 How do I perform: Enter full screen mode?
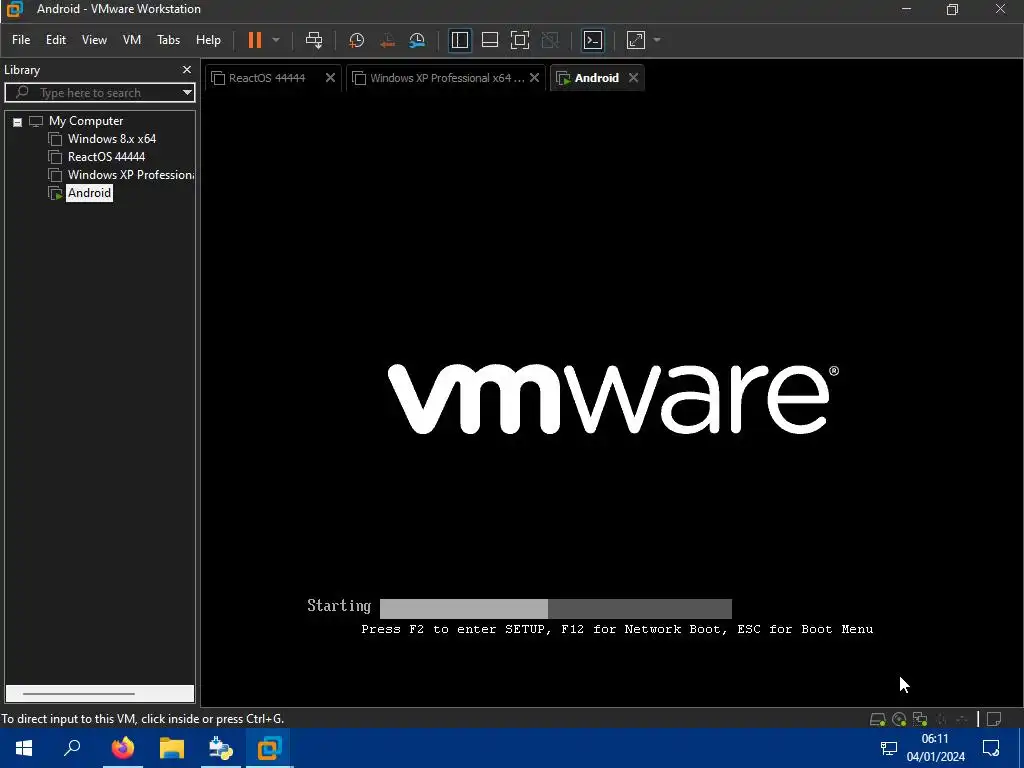[x=520, y=40]
